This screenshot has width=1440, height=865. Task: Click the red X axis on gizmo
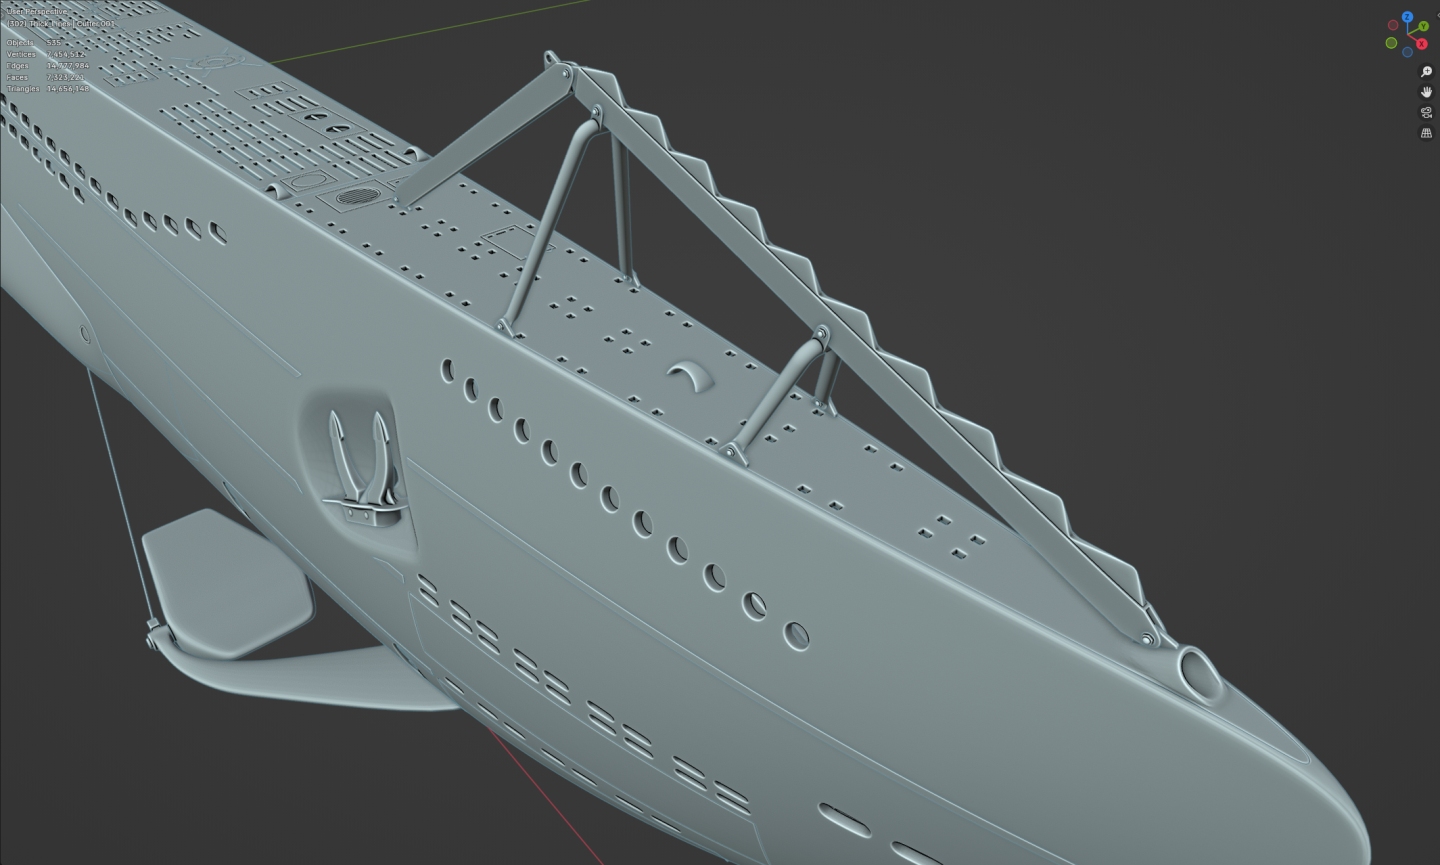(1422, 44)
